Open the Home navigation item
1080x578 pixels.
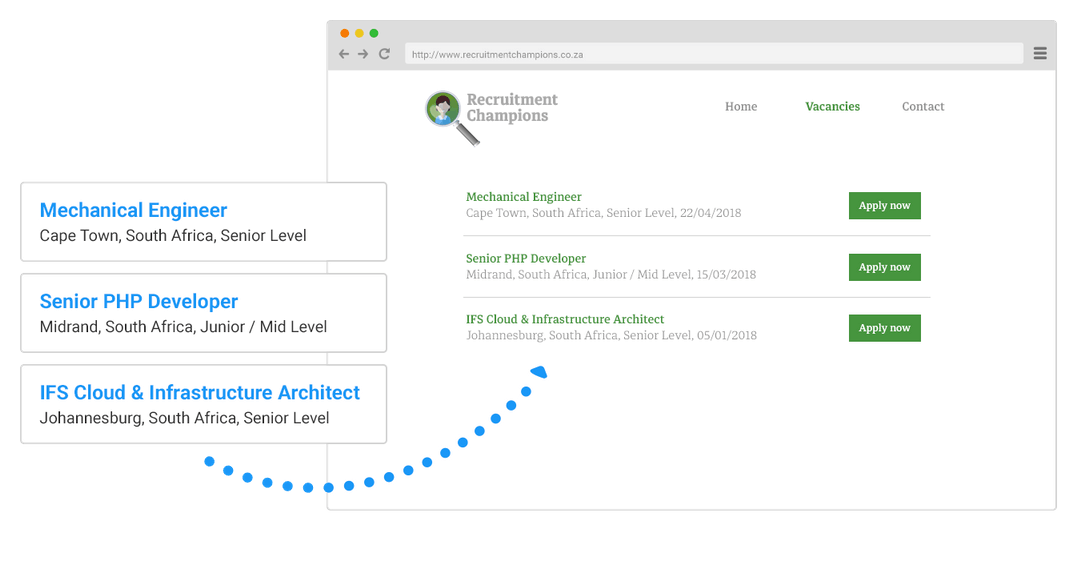(740, 106)
